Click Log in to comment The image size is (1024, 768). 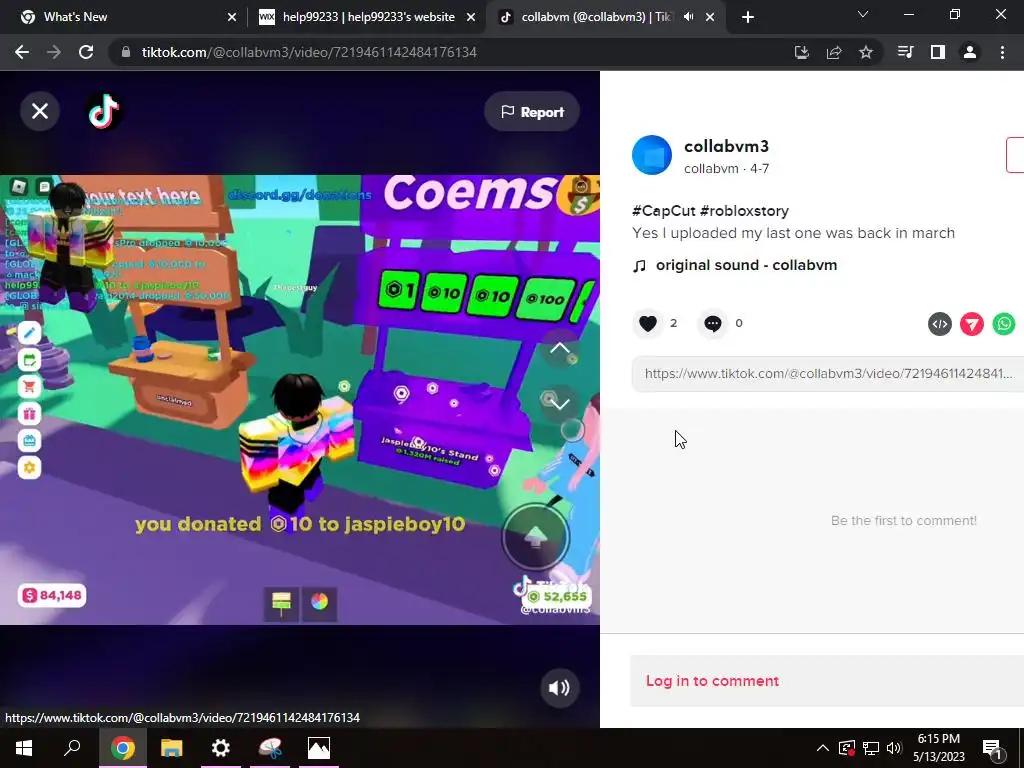click(x=712, y=680)
